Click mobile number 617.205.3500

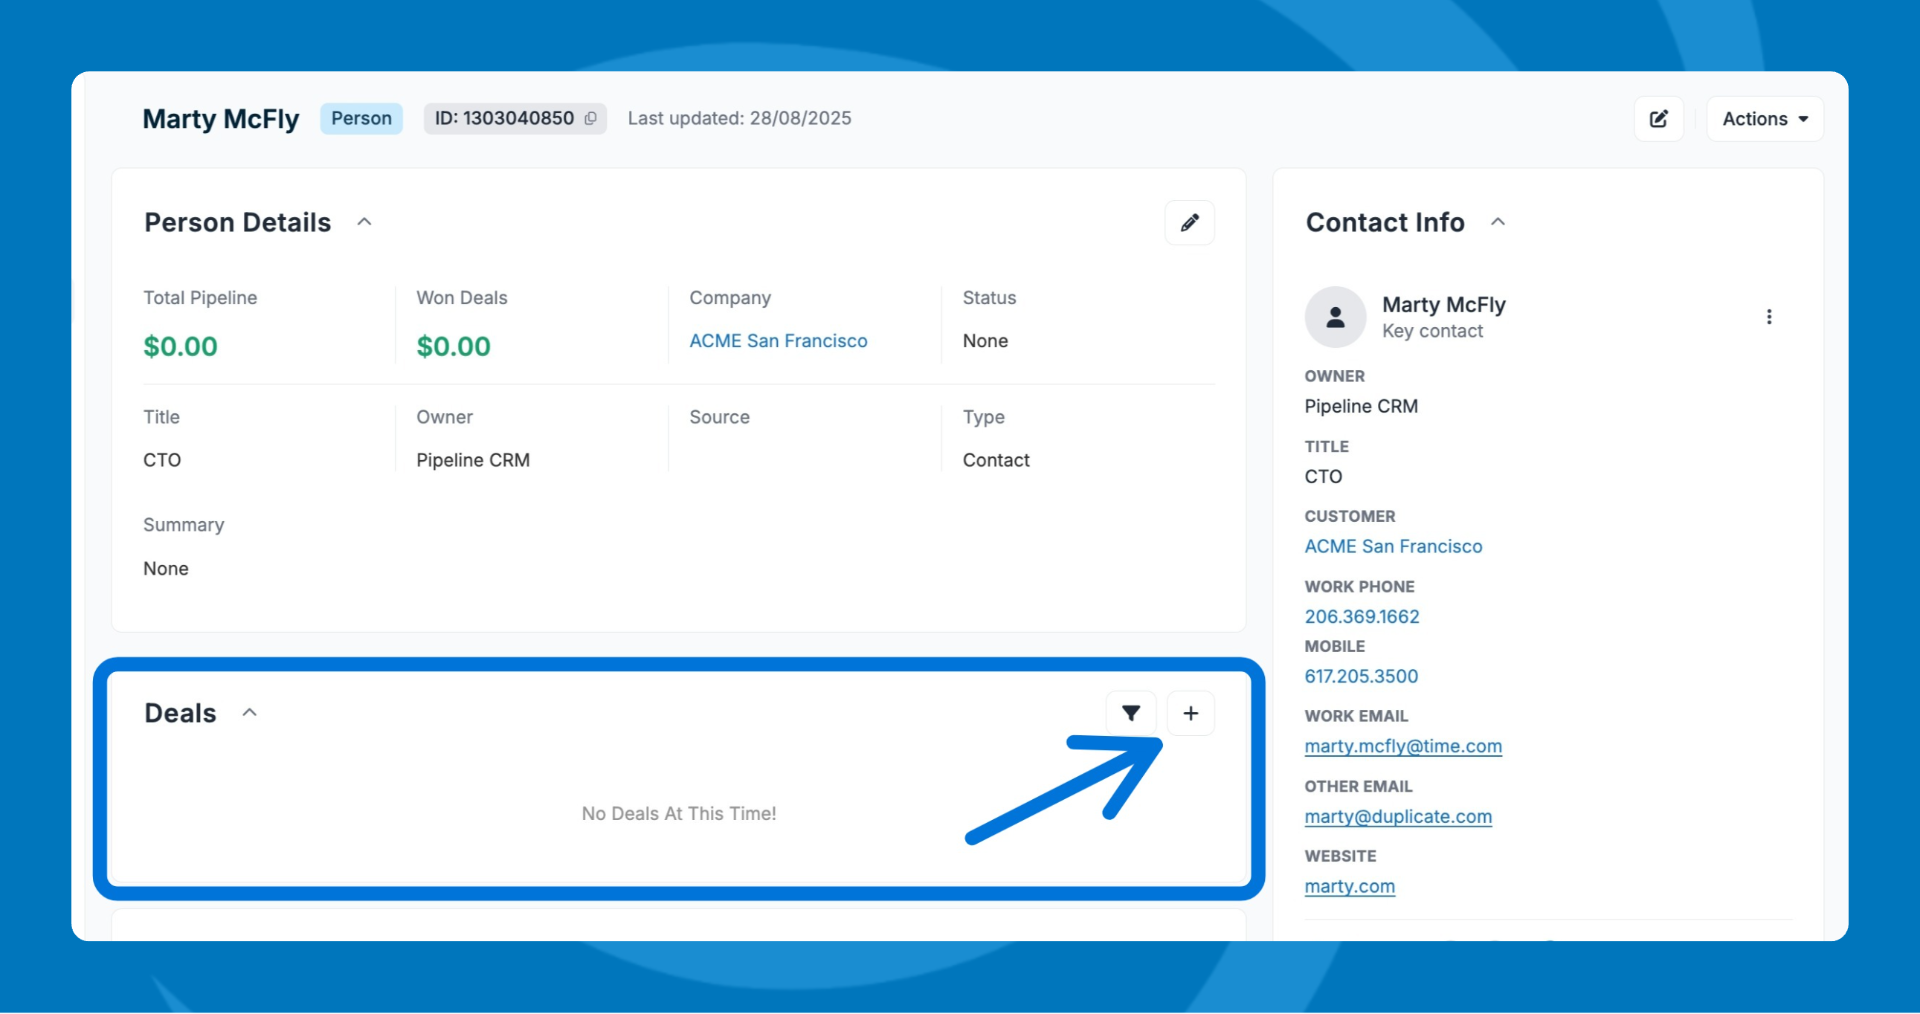pyautogui.click(x=1361, y=677)
